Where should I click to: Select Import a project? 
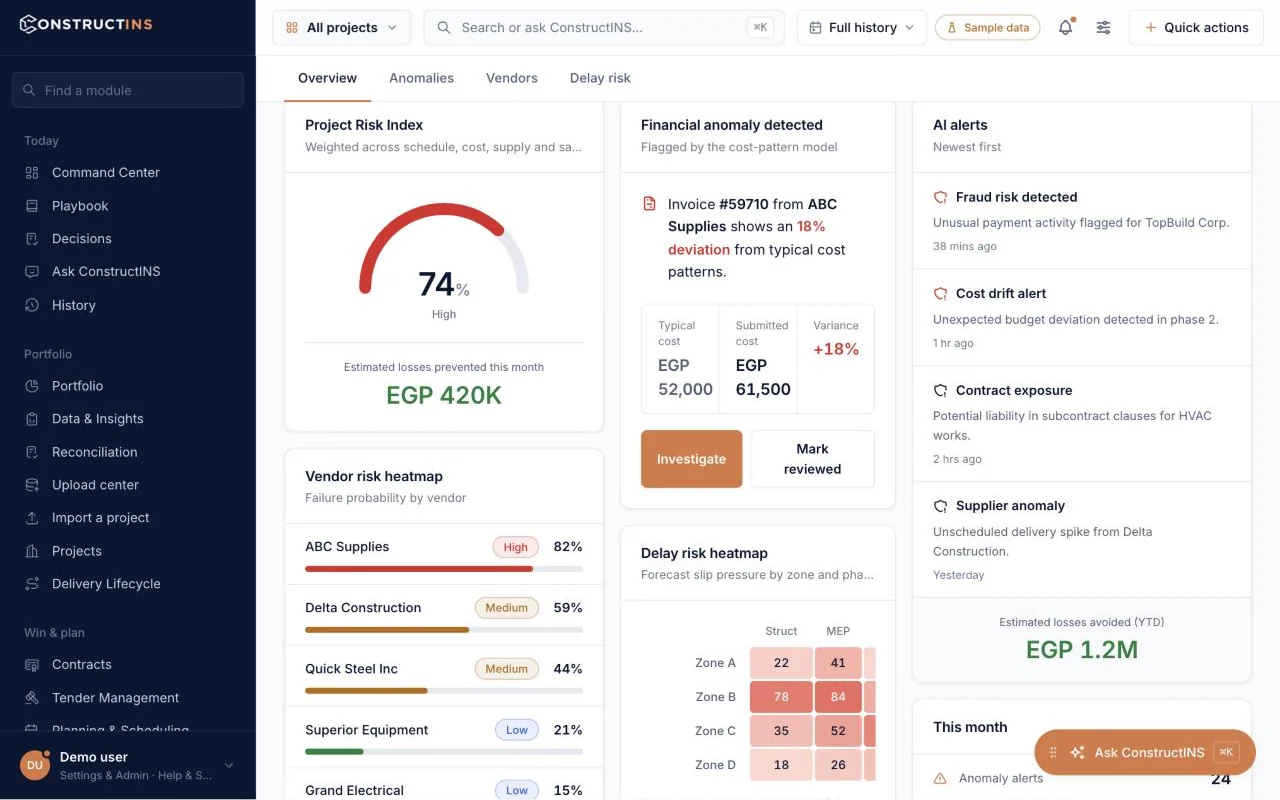127,517
